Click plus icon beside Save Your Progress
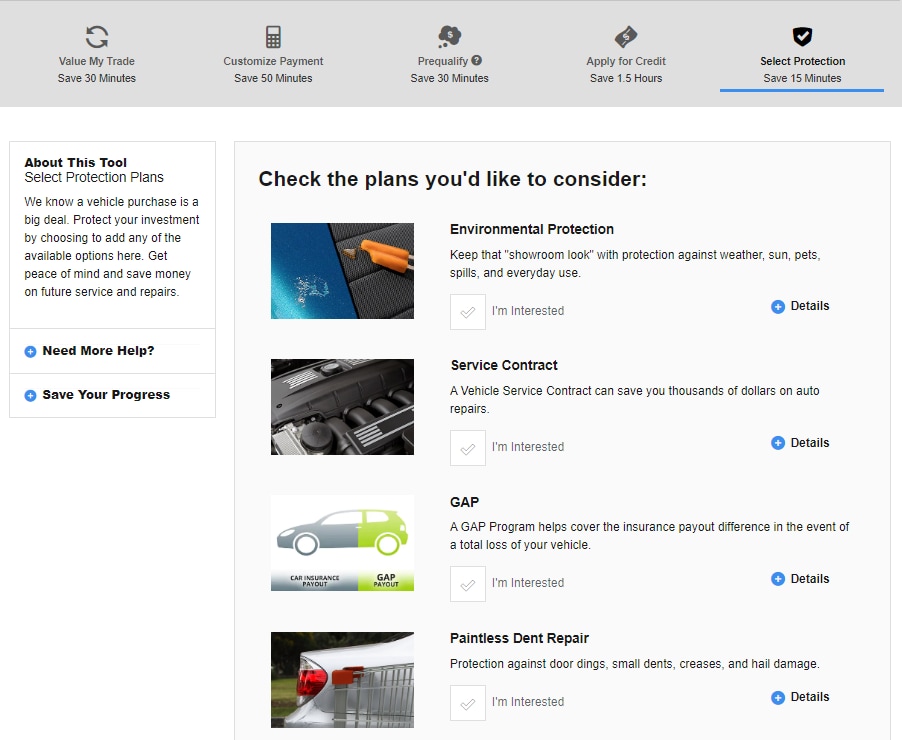 30,395
